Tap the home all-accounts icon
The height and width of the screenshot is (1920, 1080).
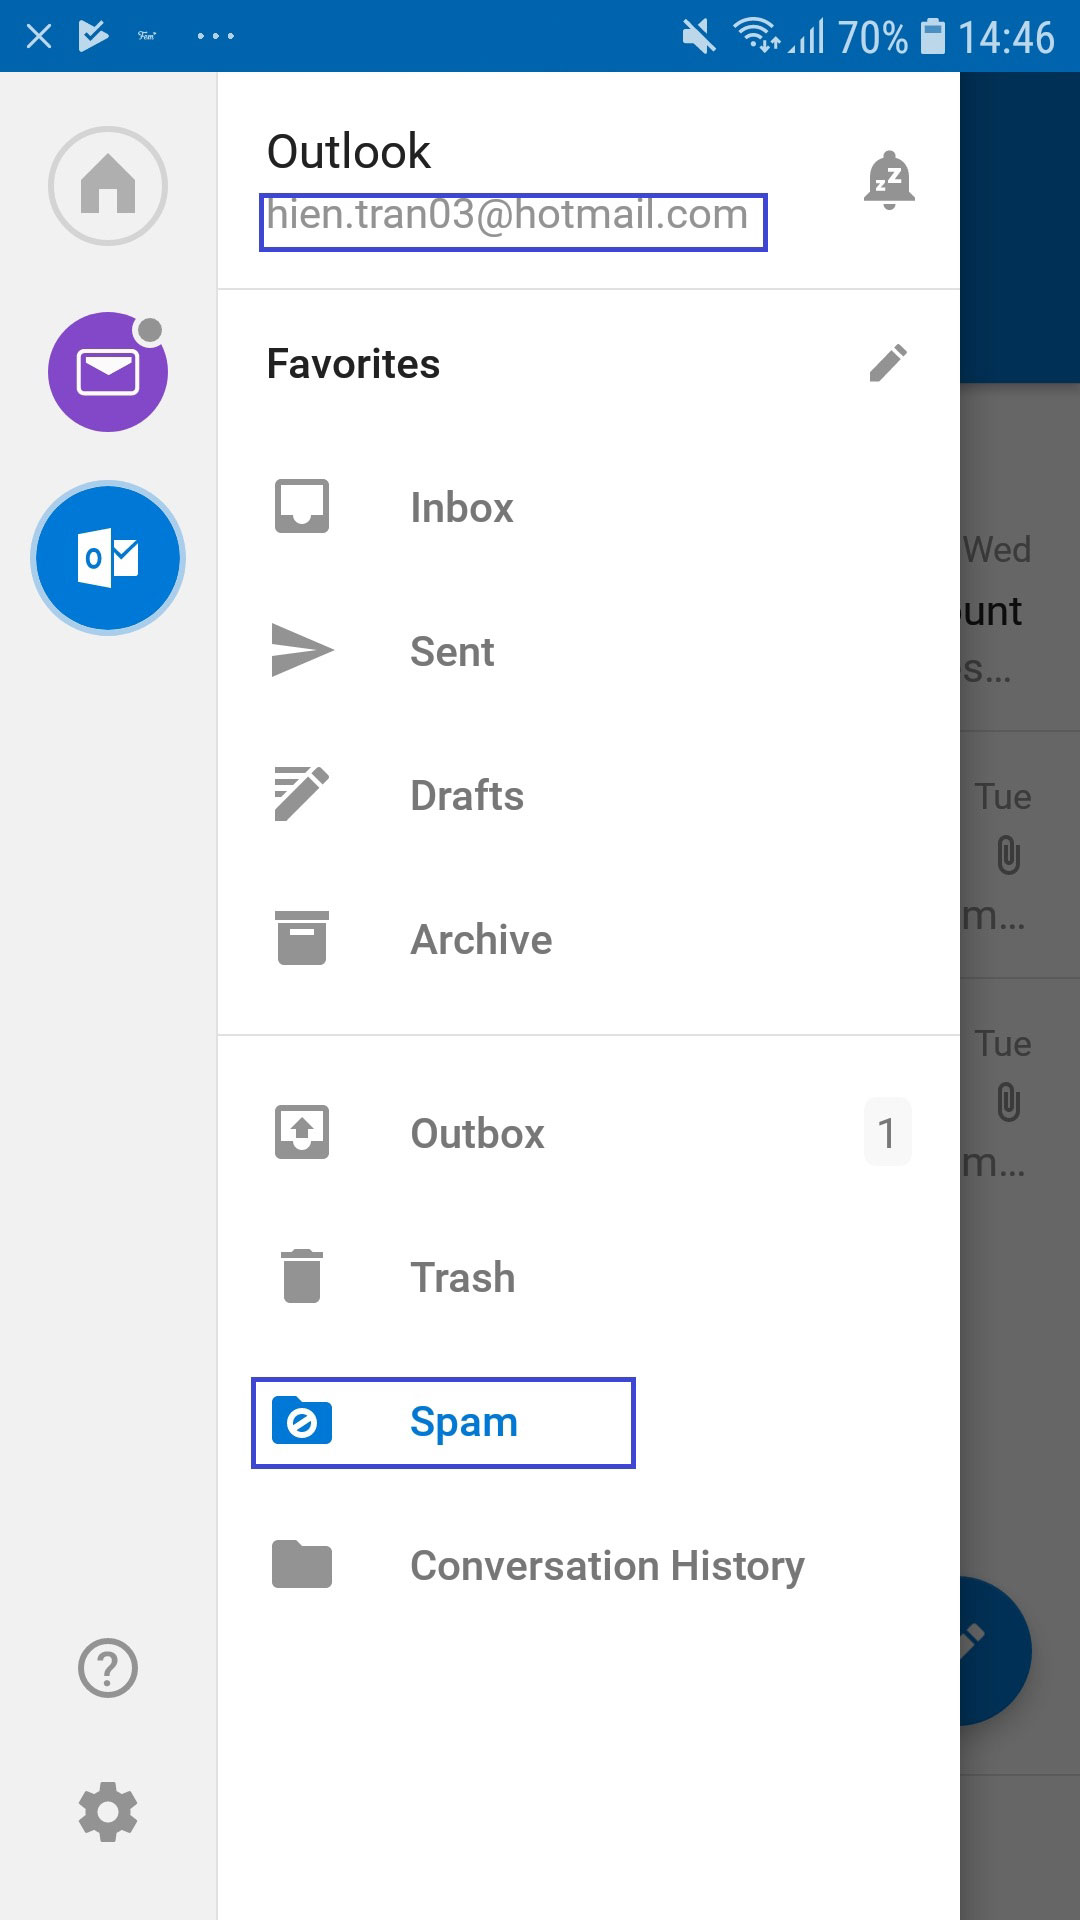click(x=108, y=186)
